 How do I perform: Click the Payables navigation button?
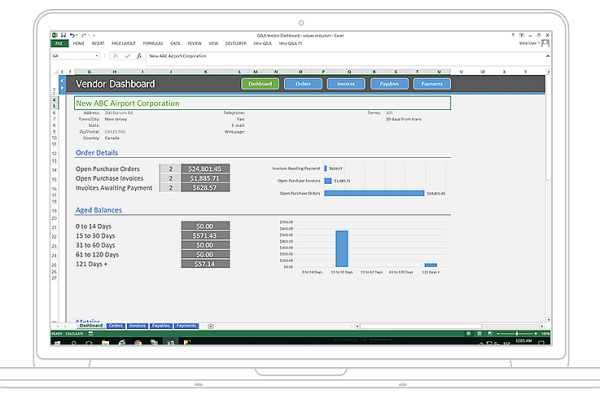[x=389, y=84]
